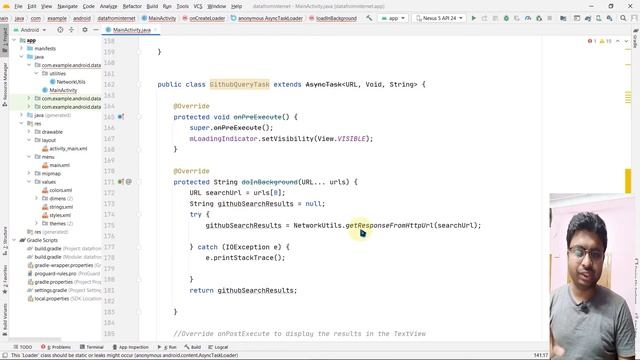Select the MainActivity.java editor tab

[x=131, y=30]
